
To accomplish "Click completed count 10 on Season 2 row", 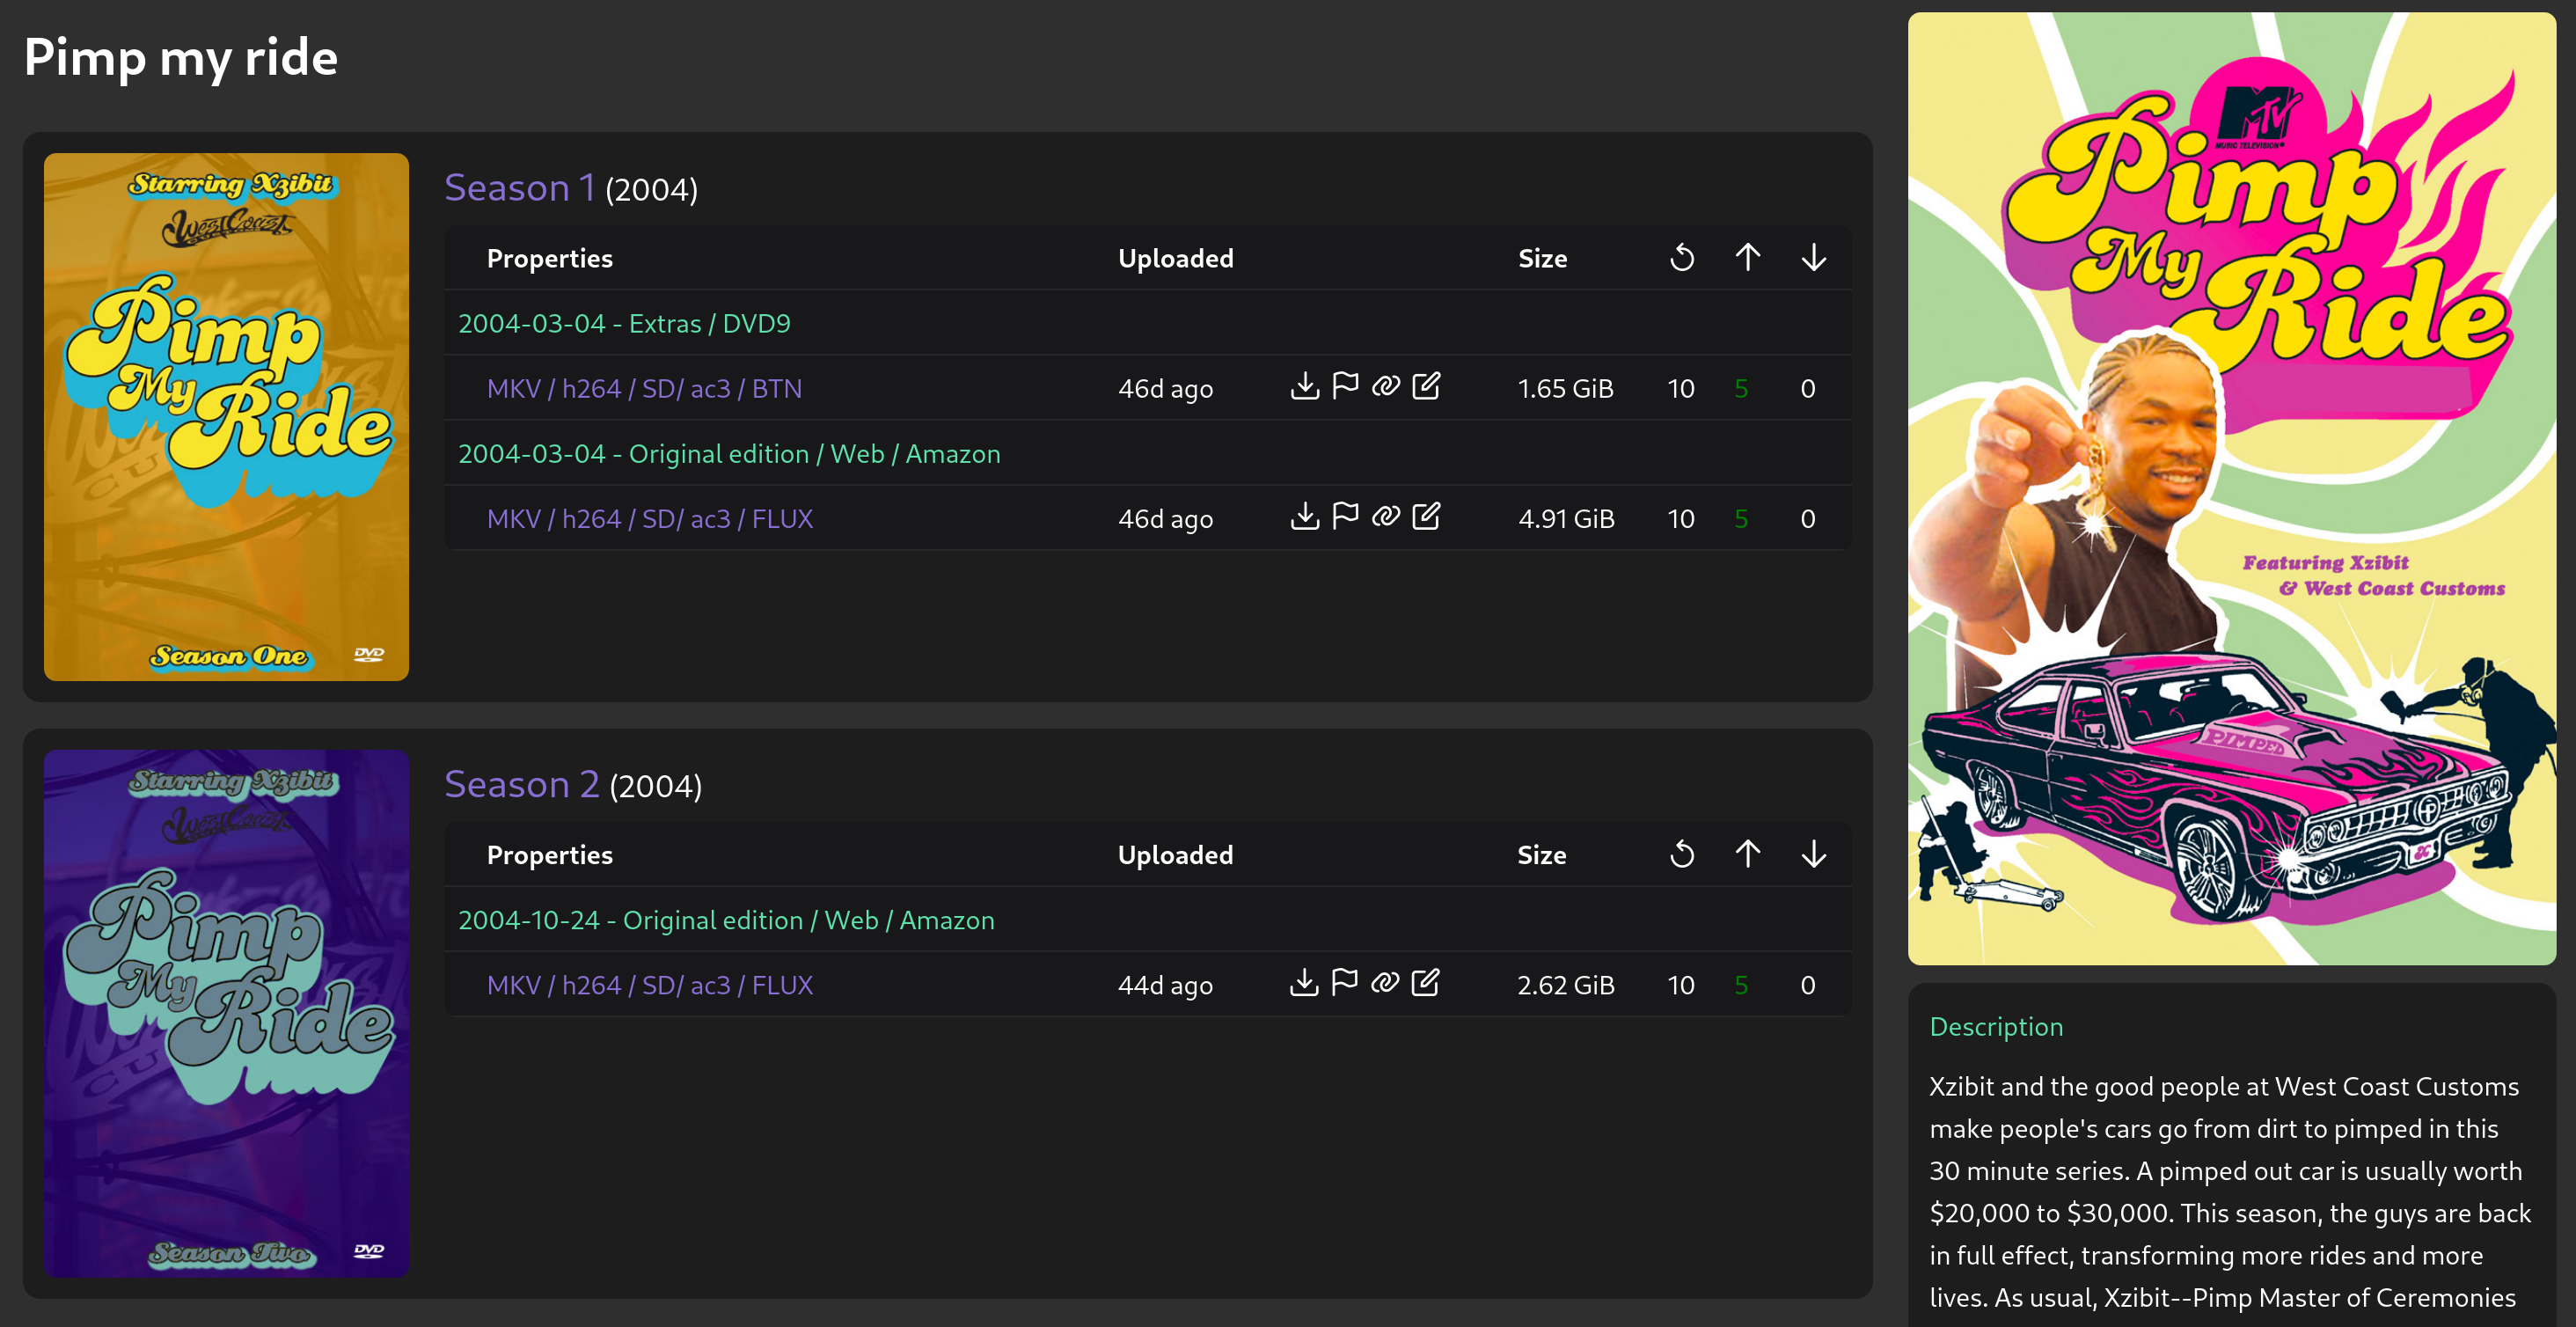I will [x=1681, y=985].
